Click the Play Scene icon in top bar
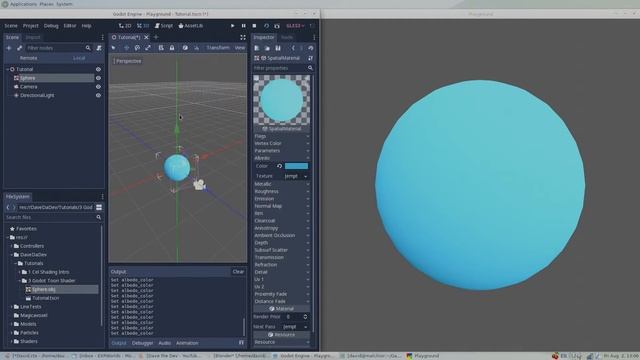 point(266,26)
